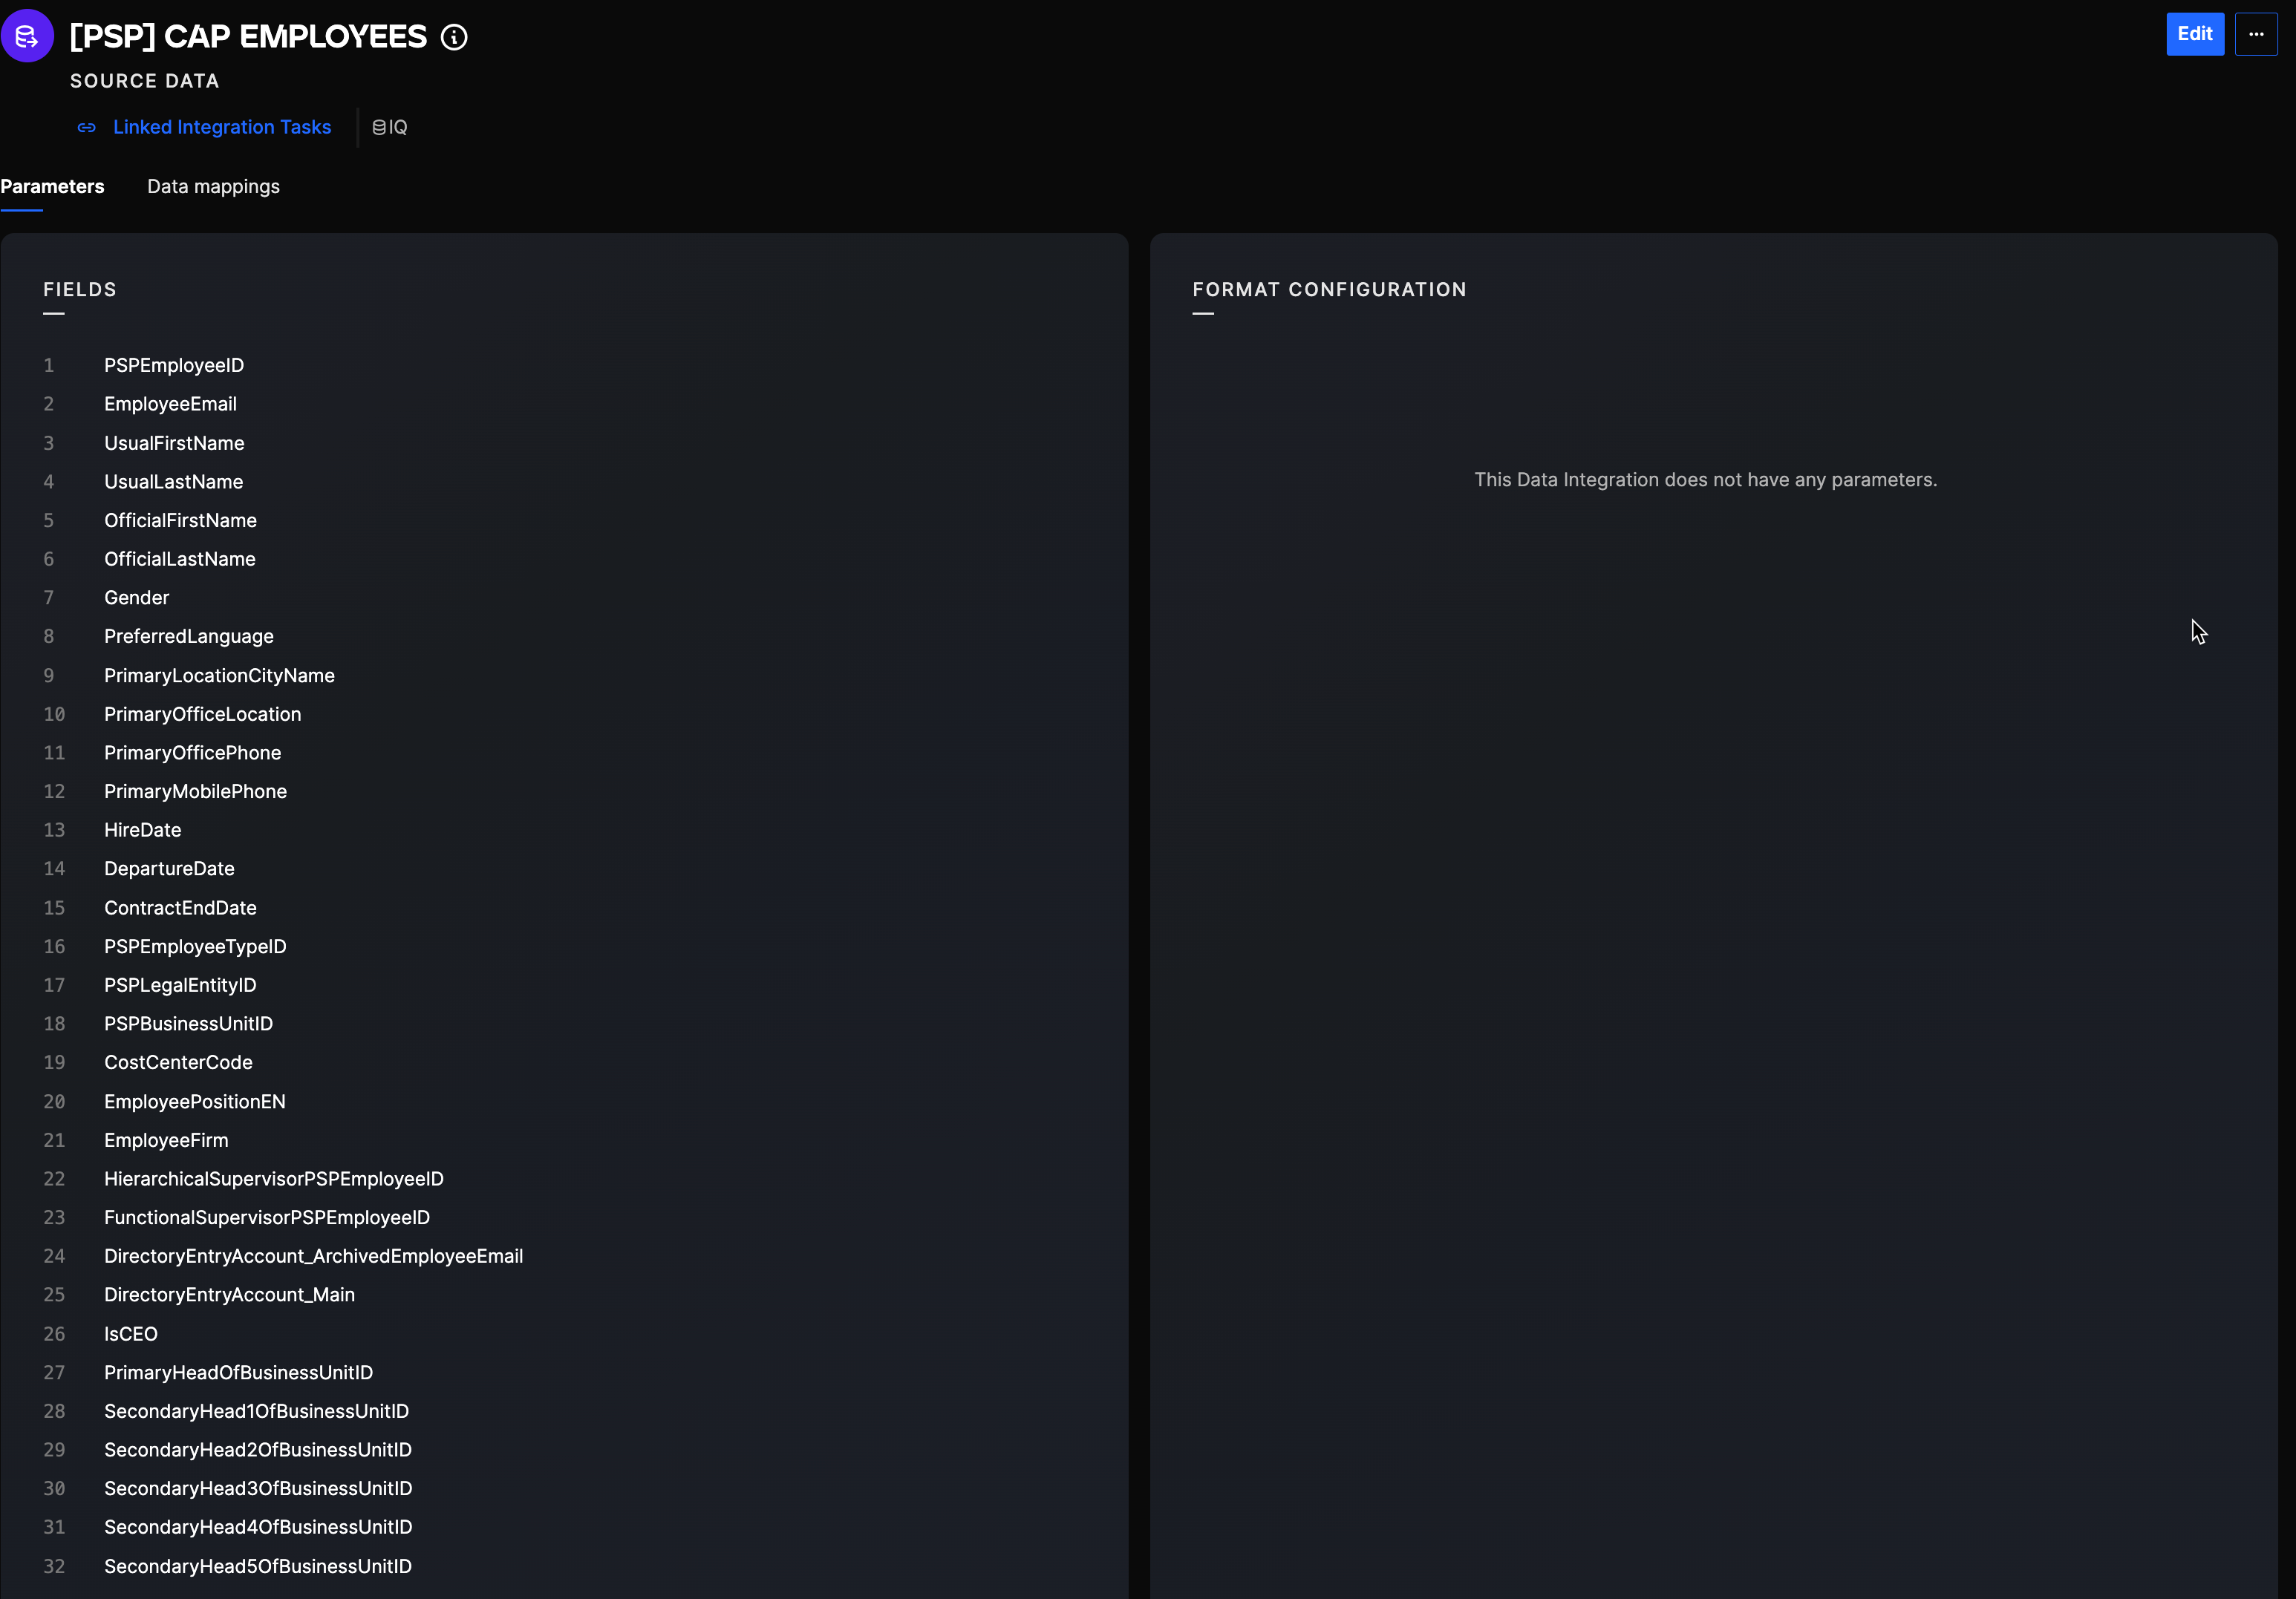The image size is (2296, 1599).
Task: Click the purple source data export icon
Action: [x=27, y=36]
